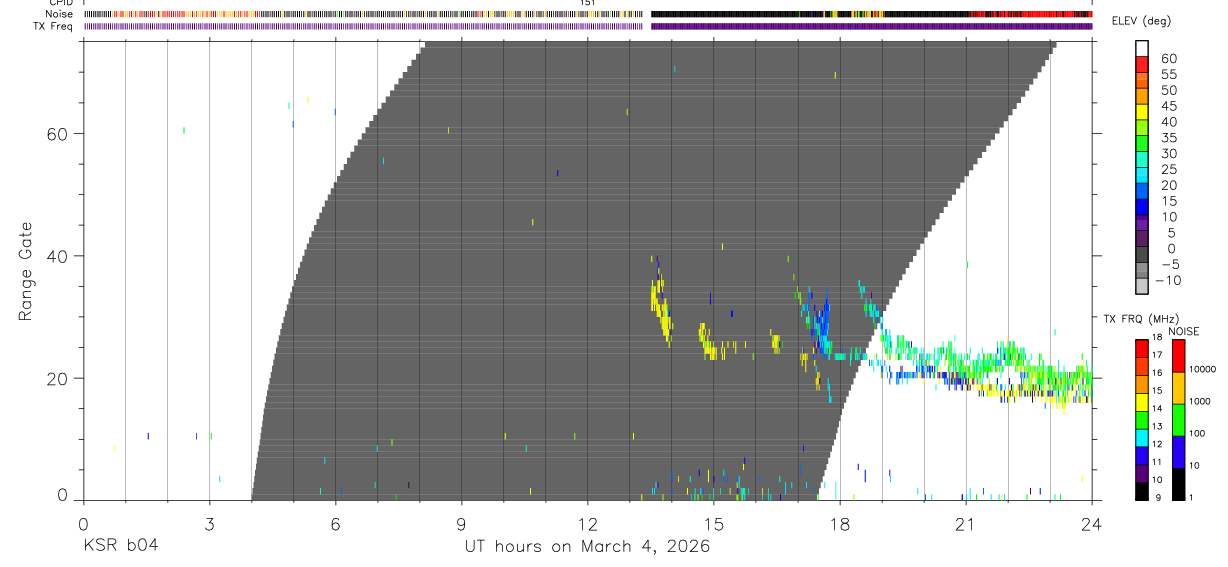Click the 18 tick label on the UT hours axis

point(839,523)
